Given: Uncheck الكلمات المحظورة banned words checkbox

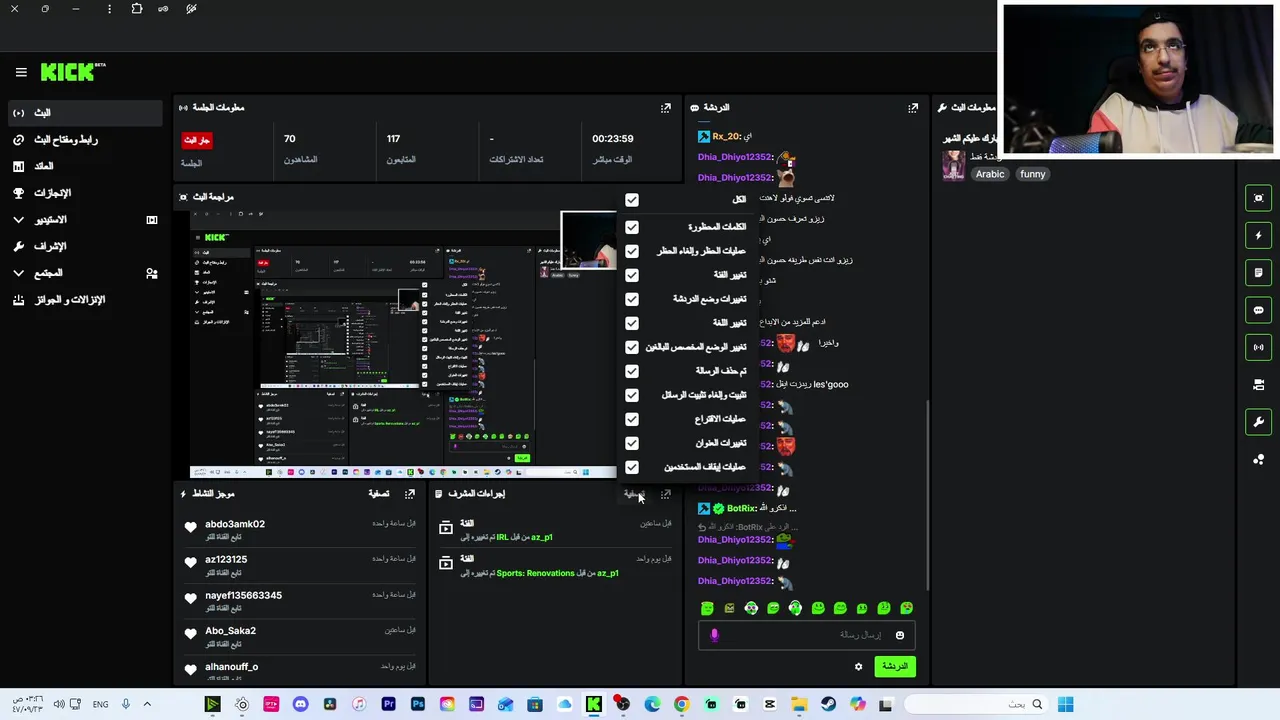Looking at the screenshot, I should pos(632,227).
